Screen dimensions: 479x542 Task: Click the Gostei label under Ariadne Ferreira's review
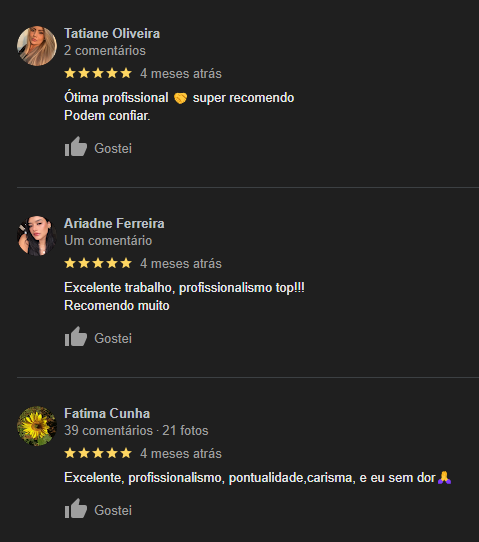113,338
